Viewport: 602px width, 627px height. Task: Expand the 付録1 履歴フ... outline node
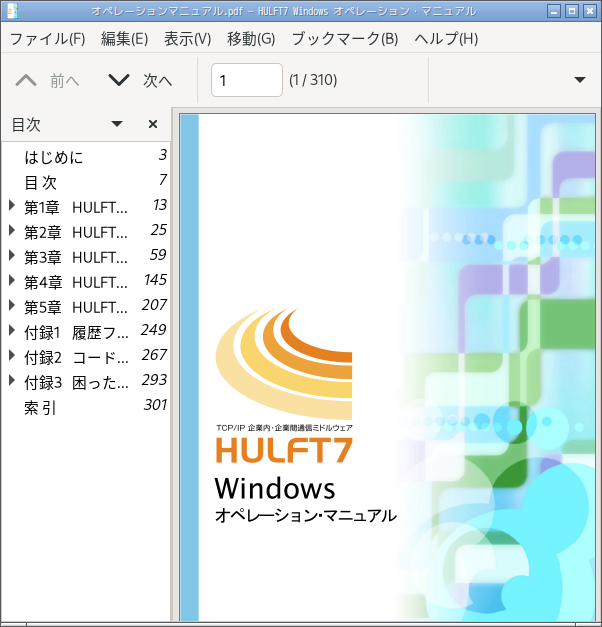12,331
